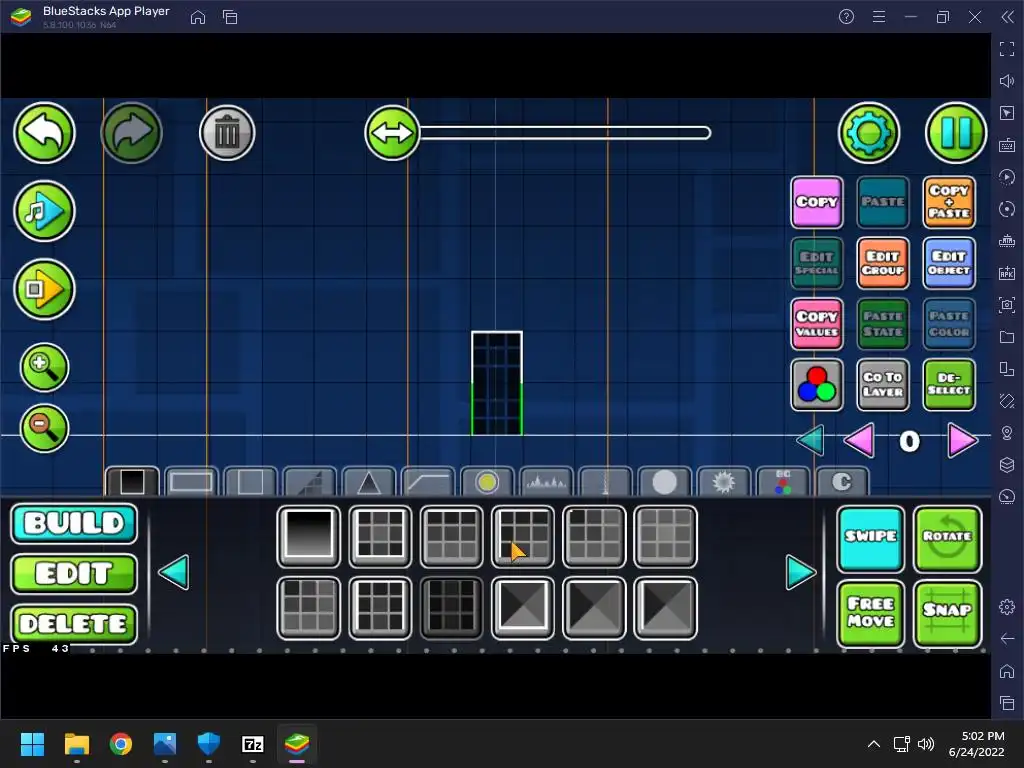The width and height of the screenshot is (1024, 768).
Task: Click Go To Layer button
Action: 882,385
